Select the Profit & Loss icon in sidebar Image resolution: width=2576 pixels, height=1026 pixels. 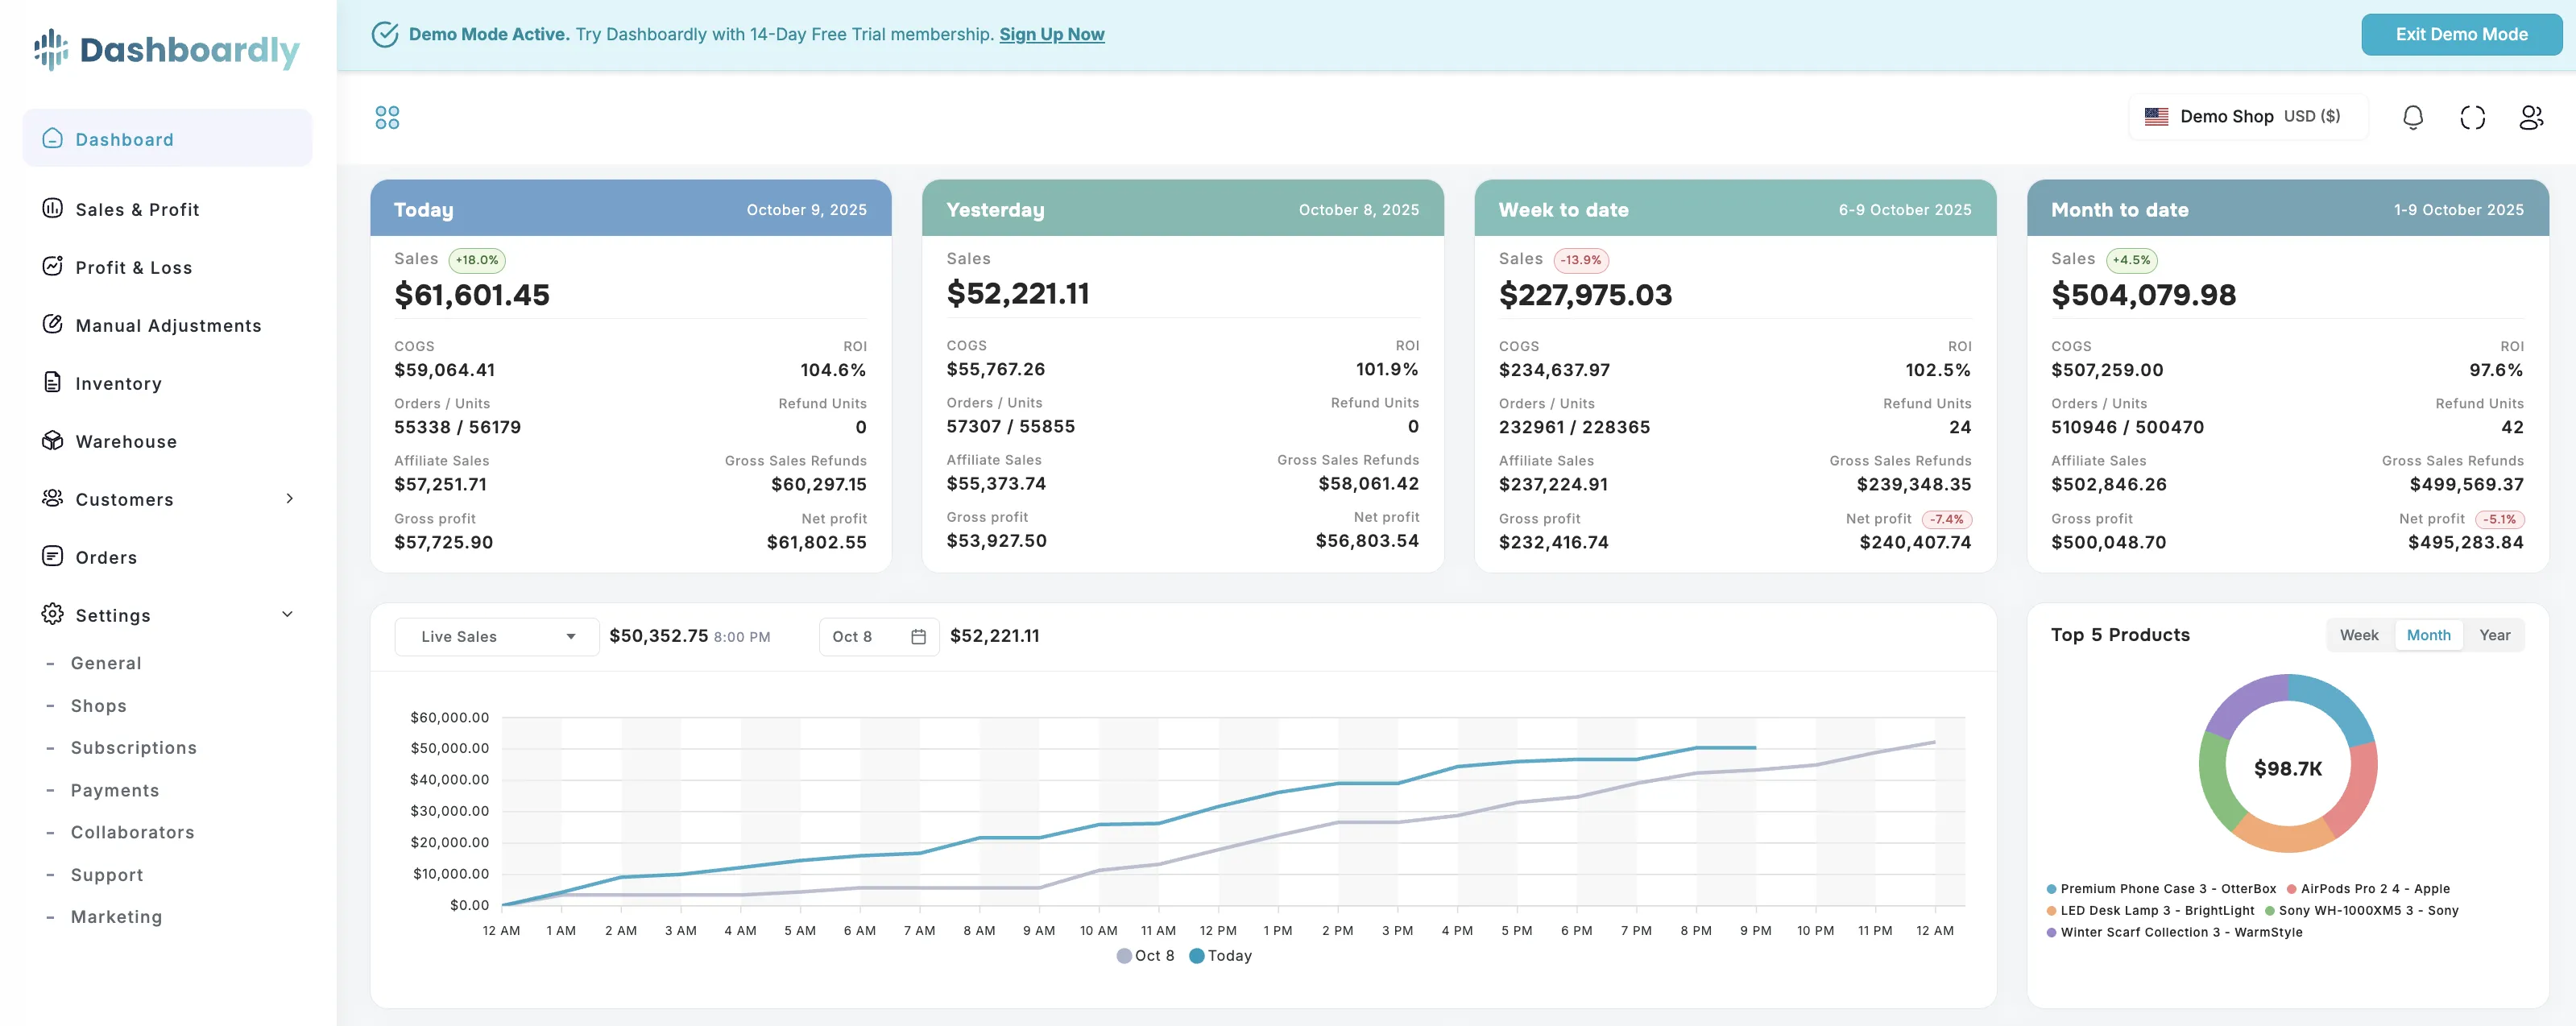coord(52,267)
